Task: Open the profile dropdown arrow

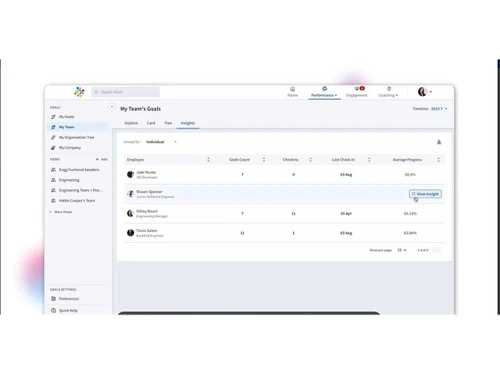Action: point(431,92)
